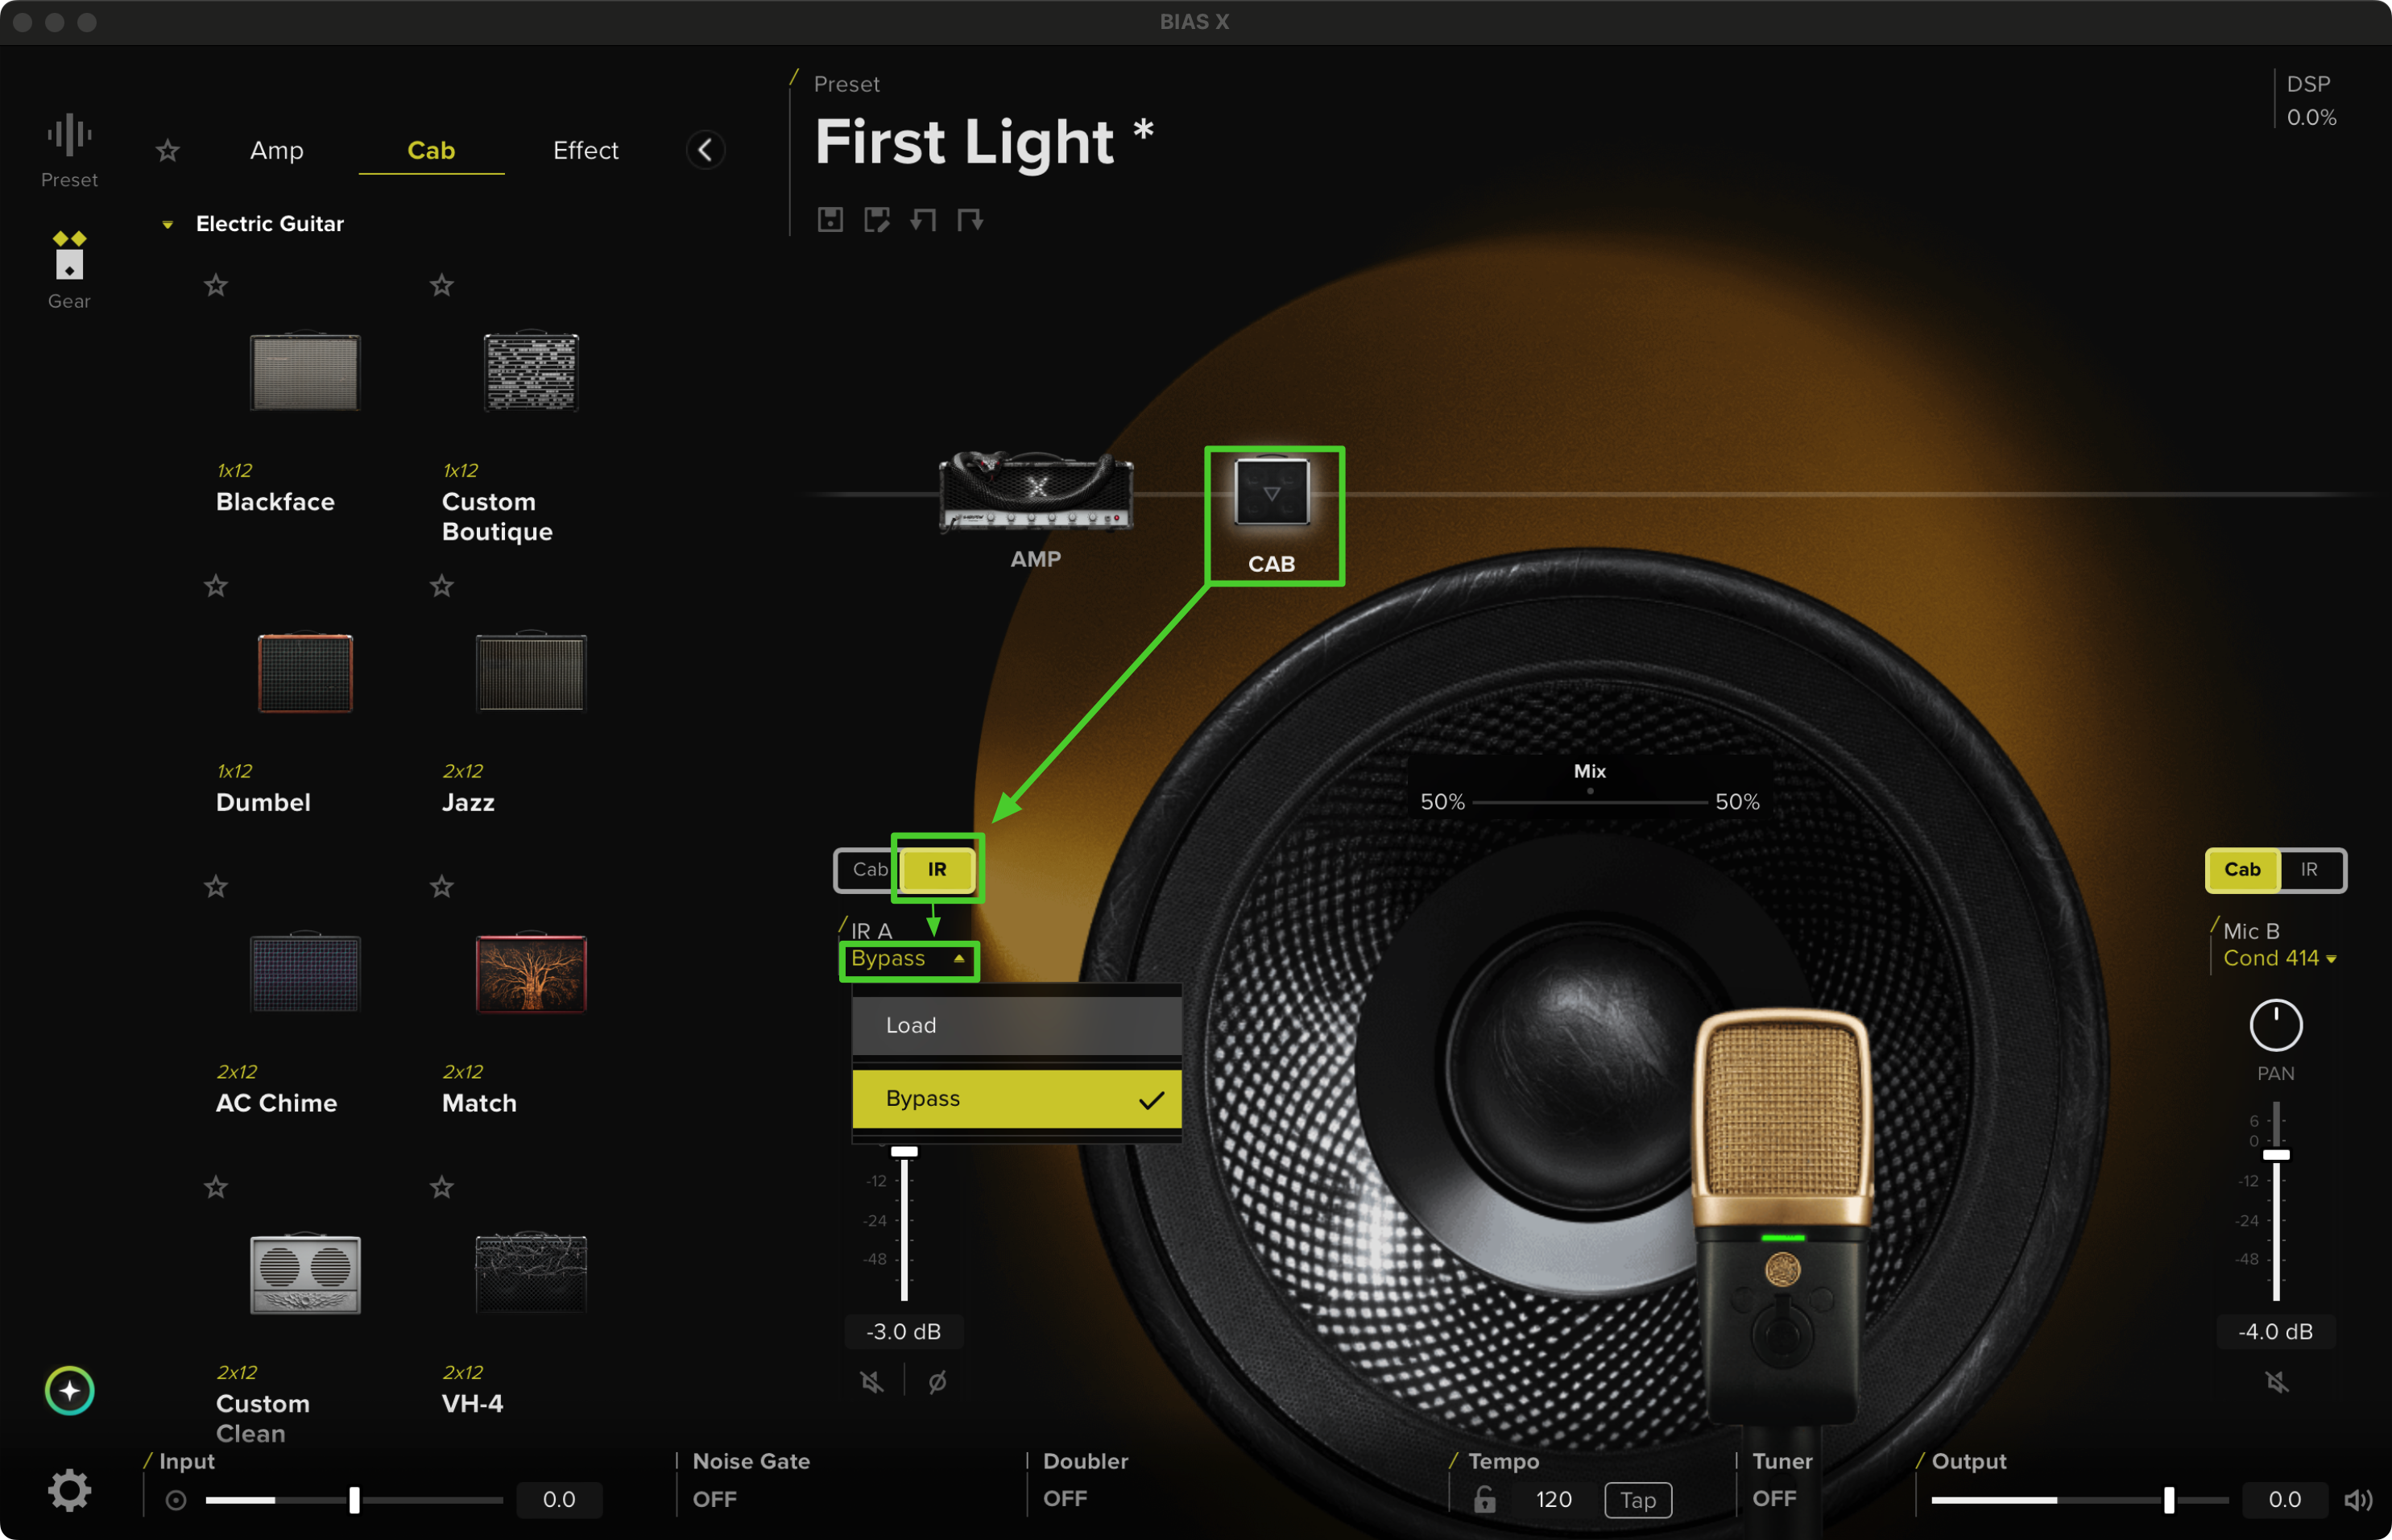Image resolution: width=2392 pixels, height=1540 pixels.
Task: Switch the left cab section to Cab mode
Action: click(x=869, y=869)
